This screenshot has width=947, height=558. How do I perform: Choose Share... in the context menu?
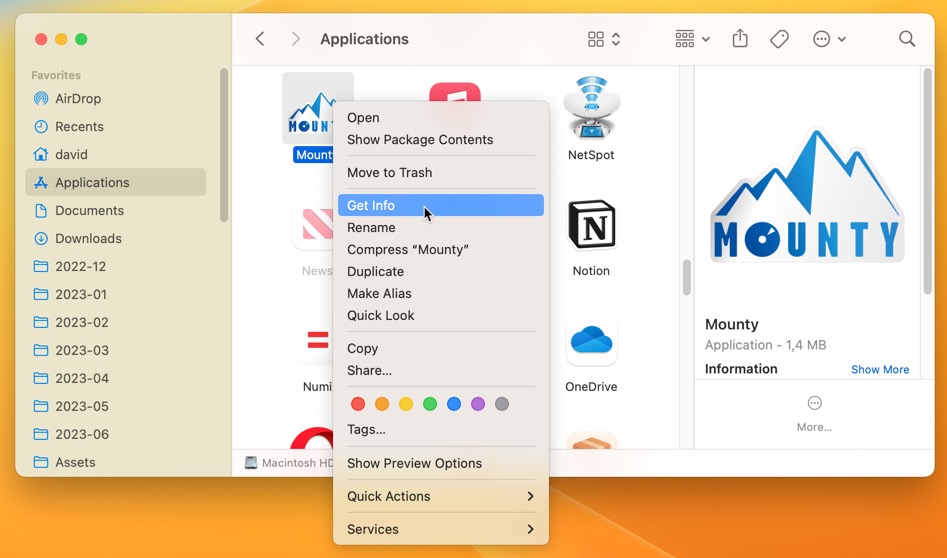click(441, 370)
